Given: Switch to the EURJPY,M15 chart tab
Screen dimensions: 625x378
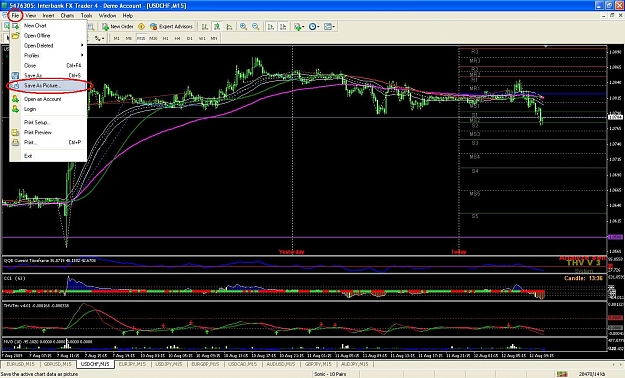Looking at the screenshot, I should click(132, 364).
